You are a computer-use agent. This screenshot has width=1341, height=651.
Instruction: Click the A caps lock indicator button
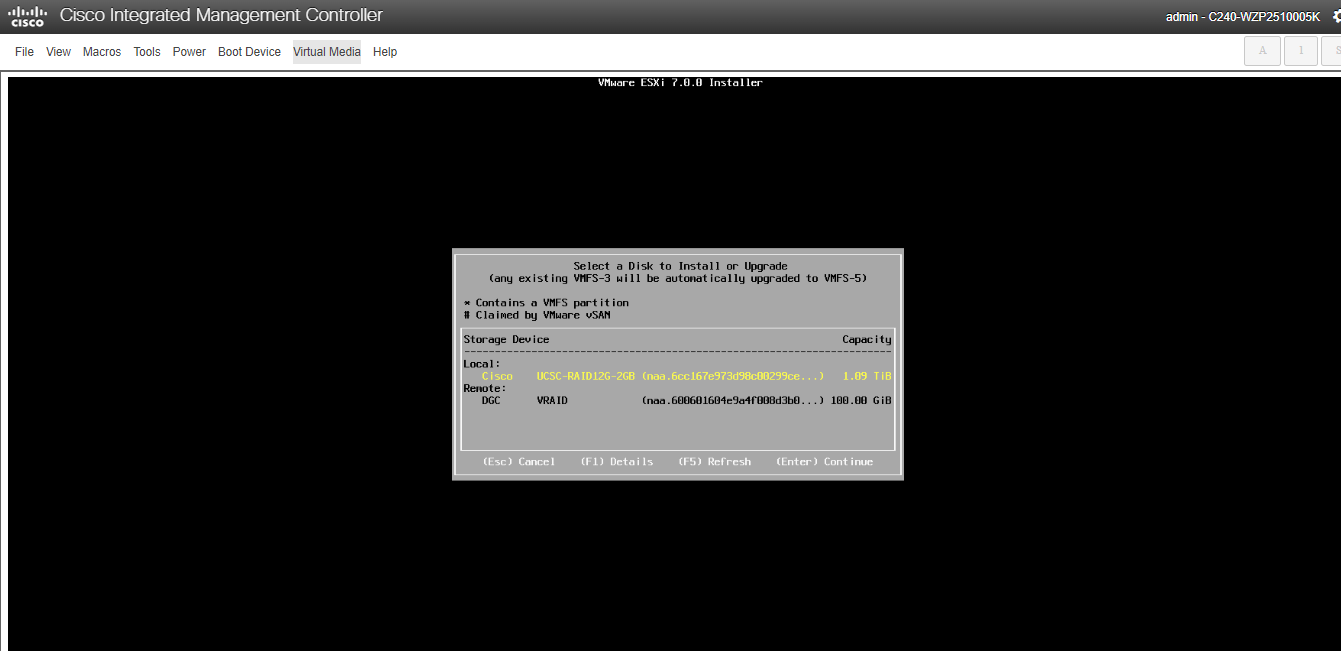[1262, 51]
